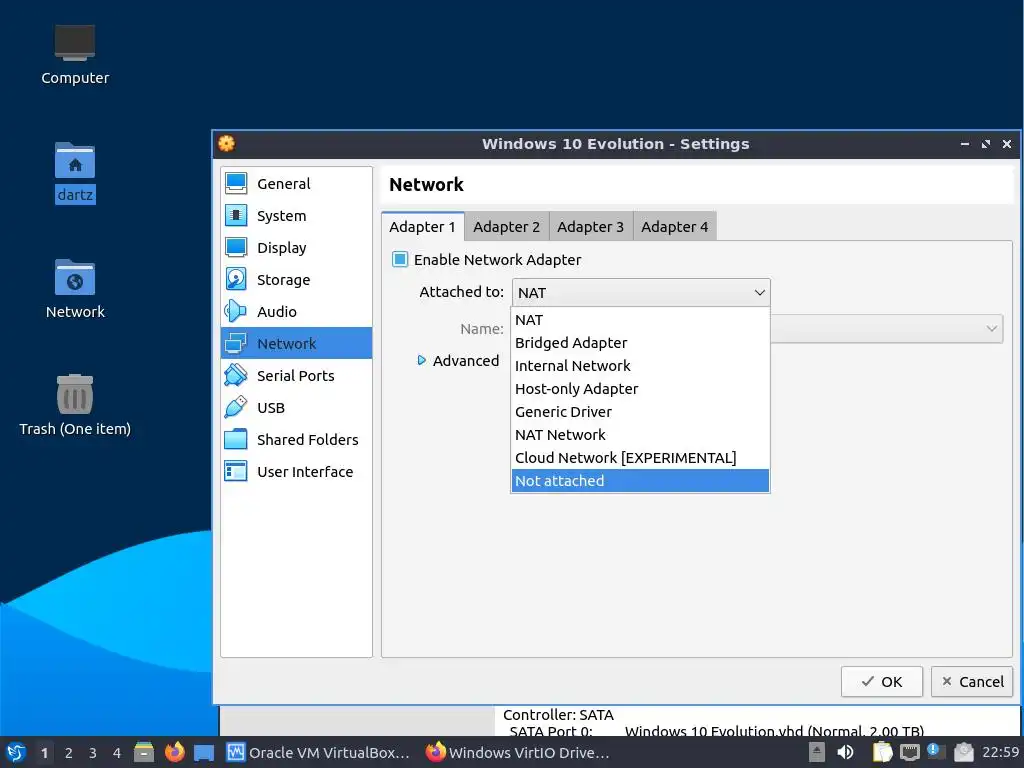
Task: Launch the file manager from taskbar
Action: tap(144, 753)
